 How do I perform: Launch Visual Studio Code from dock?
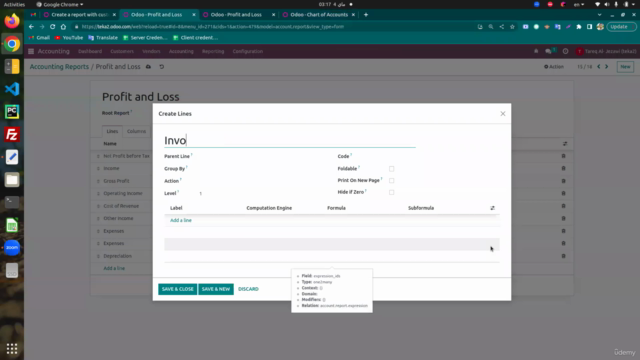[12, 89]
